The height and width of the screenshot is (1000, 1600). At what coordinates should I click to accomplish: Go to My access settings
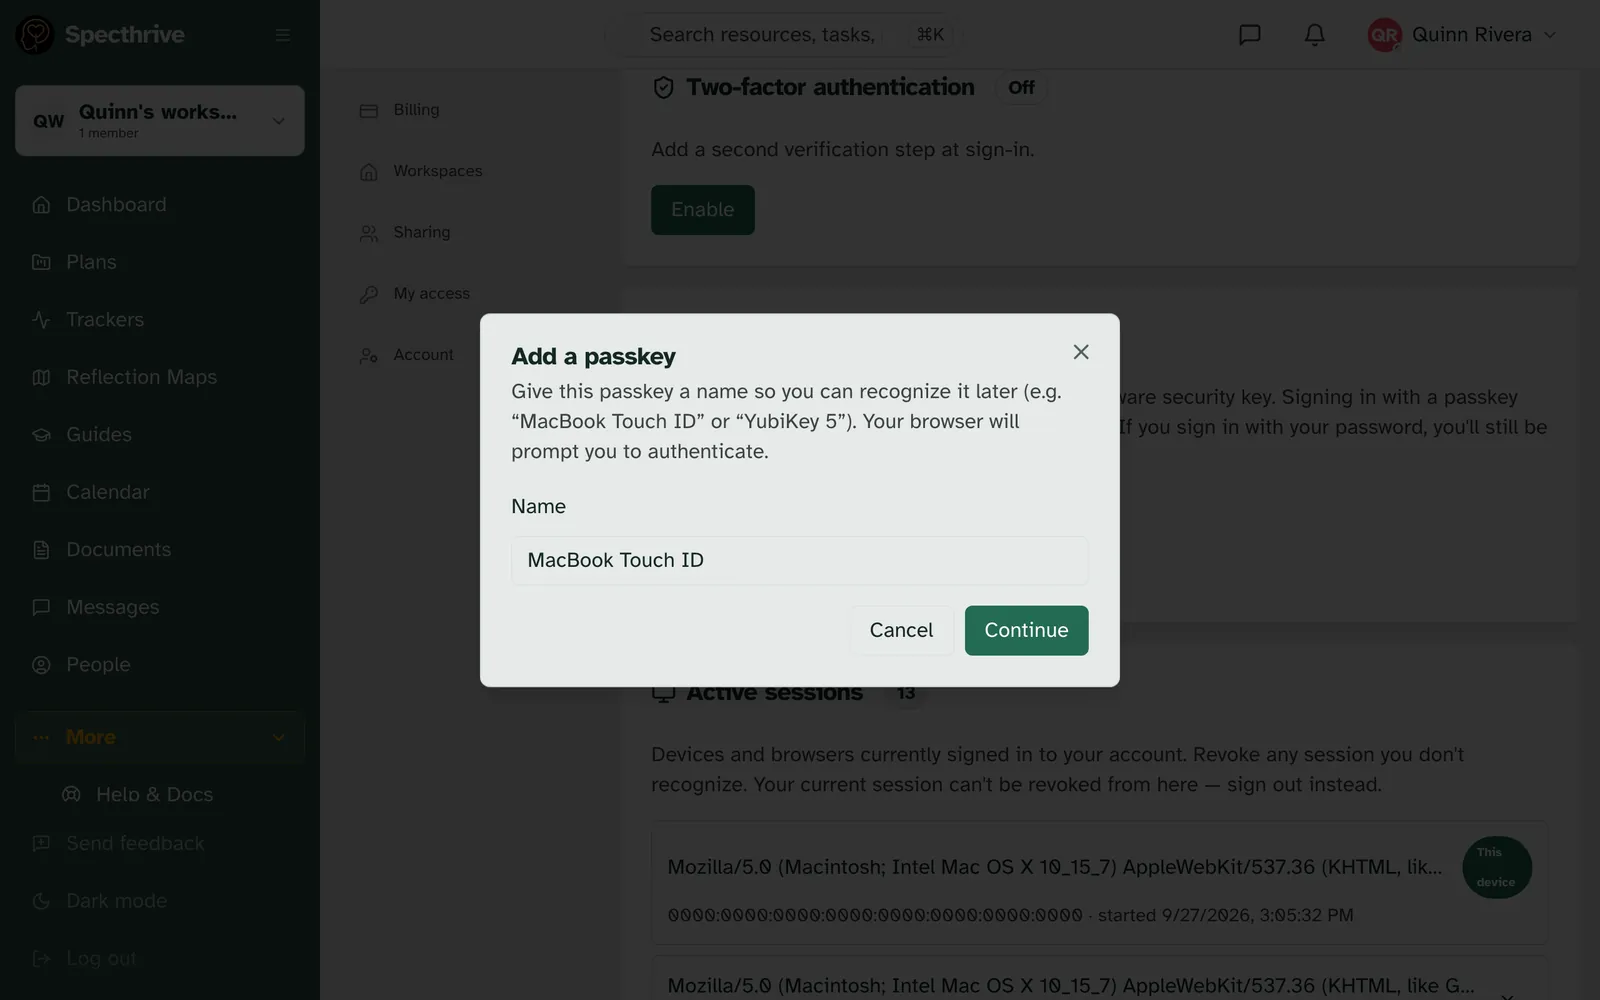431,293
